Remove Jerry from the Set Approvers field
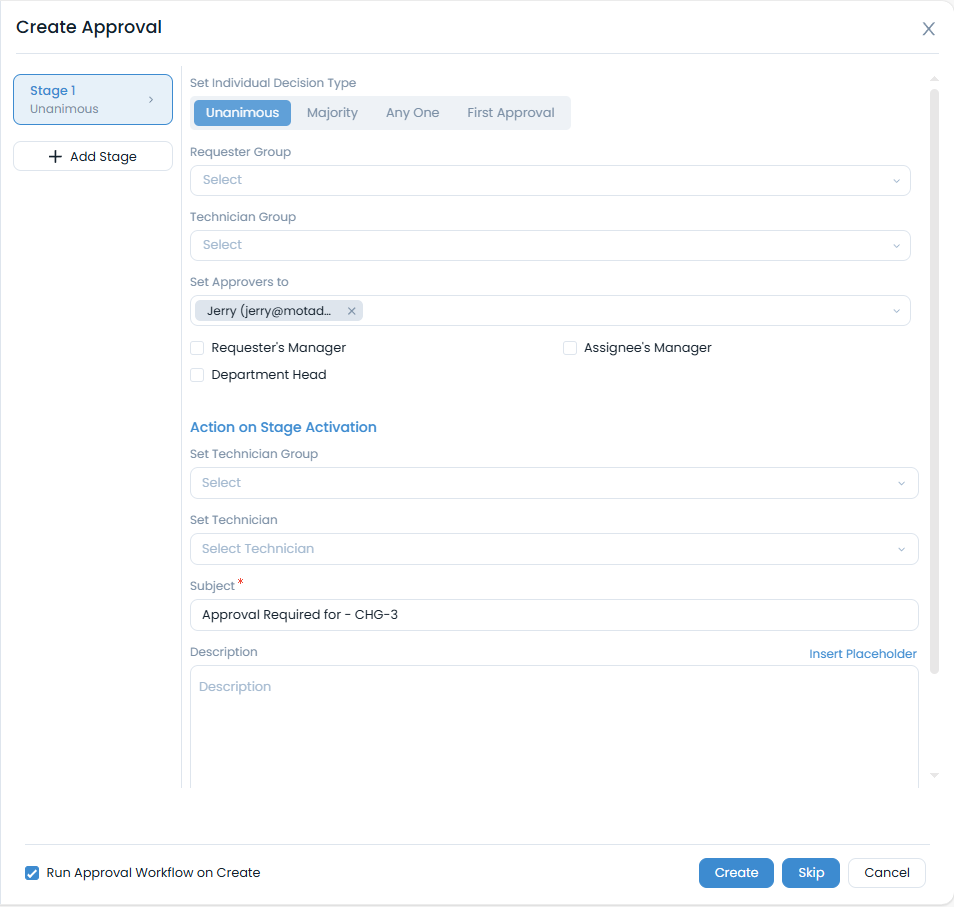This screenshot has width=954, height=907. click(352, 311)
